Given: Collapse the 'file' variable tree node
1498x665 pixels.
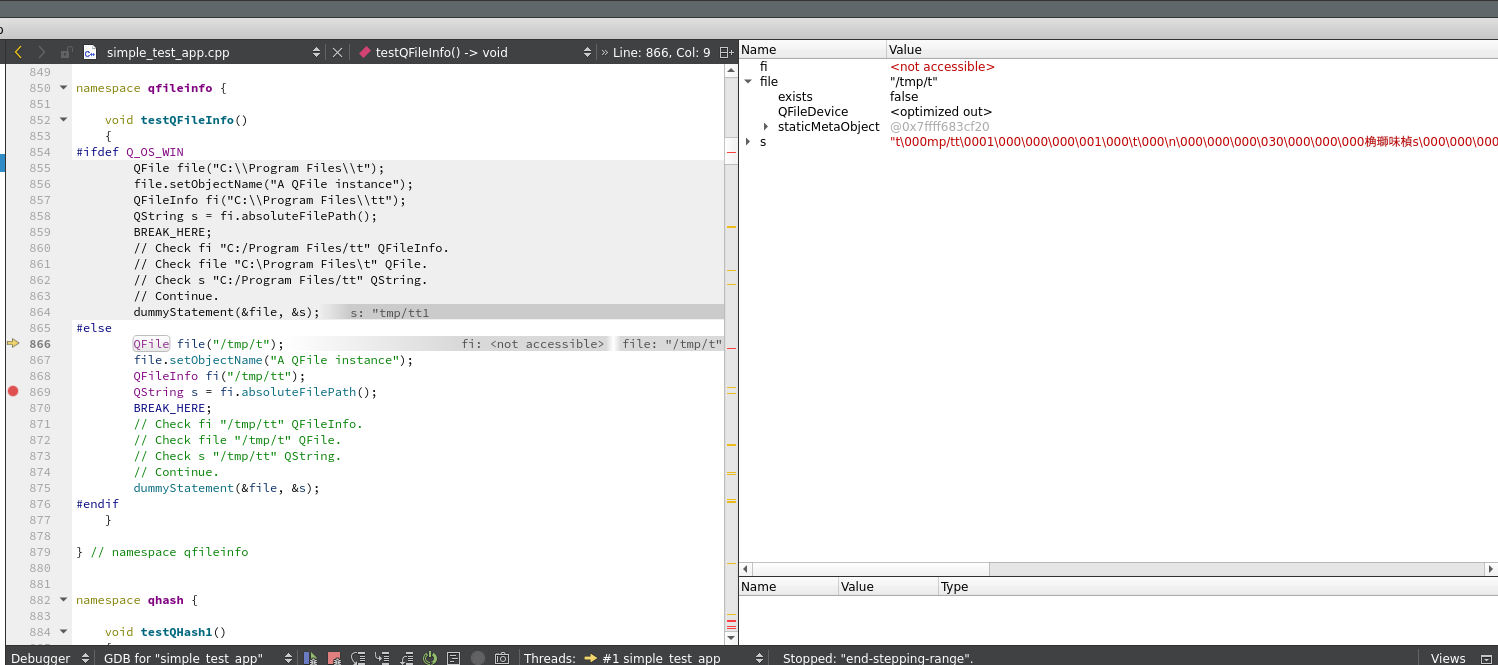Looking at the screenshot, I should pos(747,82).
